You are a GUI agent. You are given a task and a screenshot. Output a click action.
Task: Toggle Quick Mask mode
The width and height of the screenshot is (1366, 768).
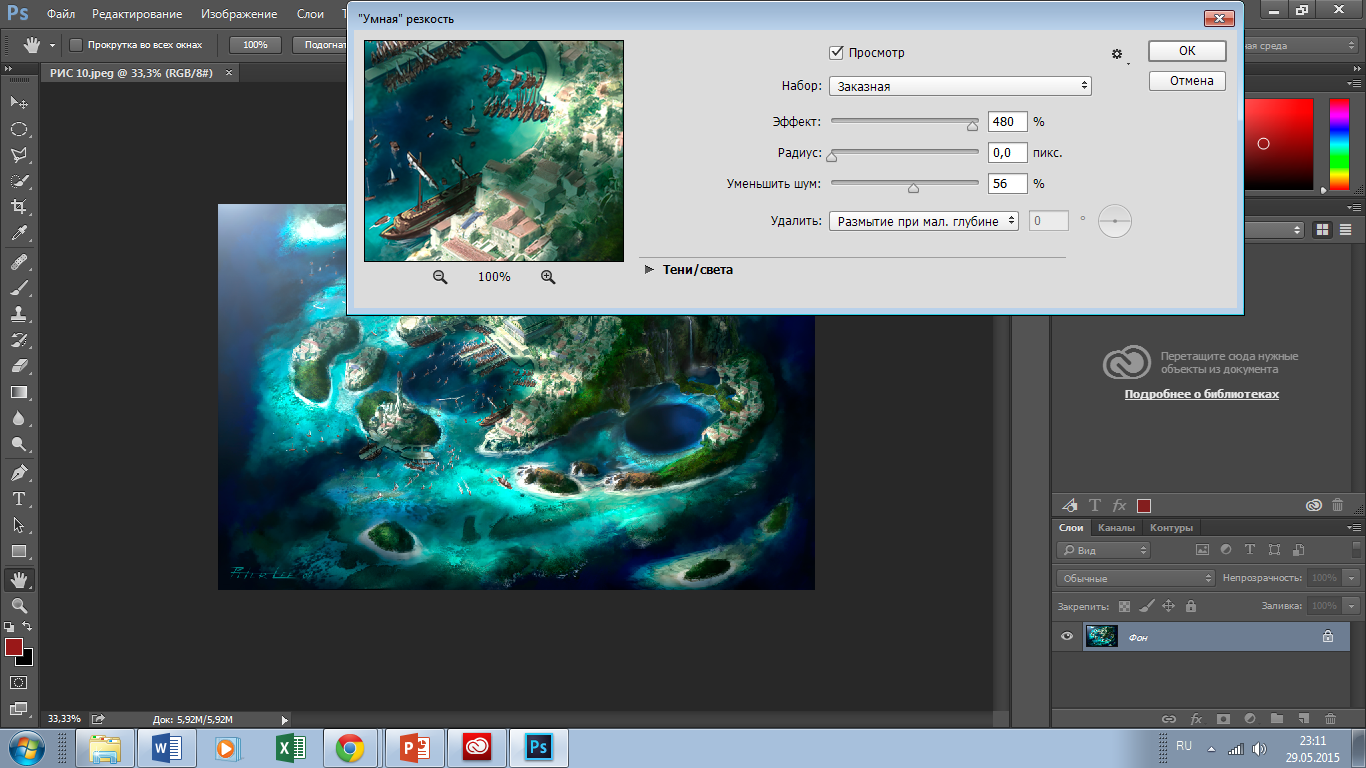point(19,682)
